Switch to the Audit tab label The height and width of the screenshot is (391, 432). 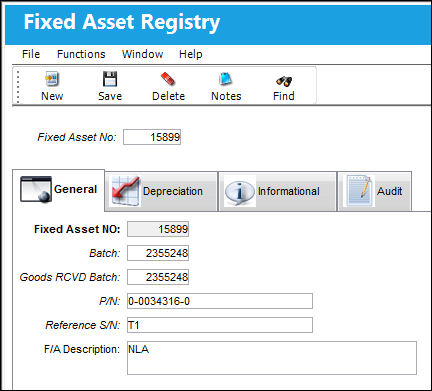[x=389, y=191]
